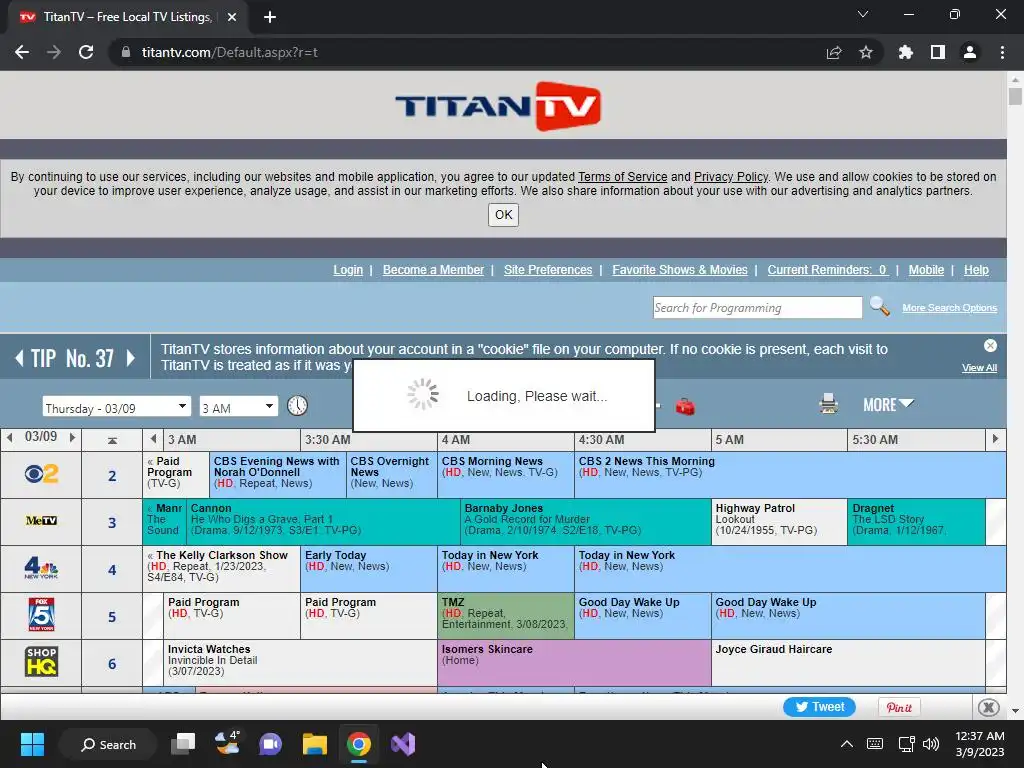Open Become a Member link
Screen dimensions: 1024x768
(433, 270)
